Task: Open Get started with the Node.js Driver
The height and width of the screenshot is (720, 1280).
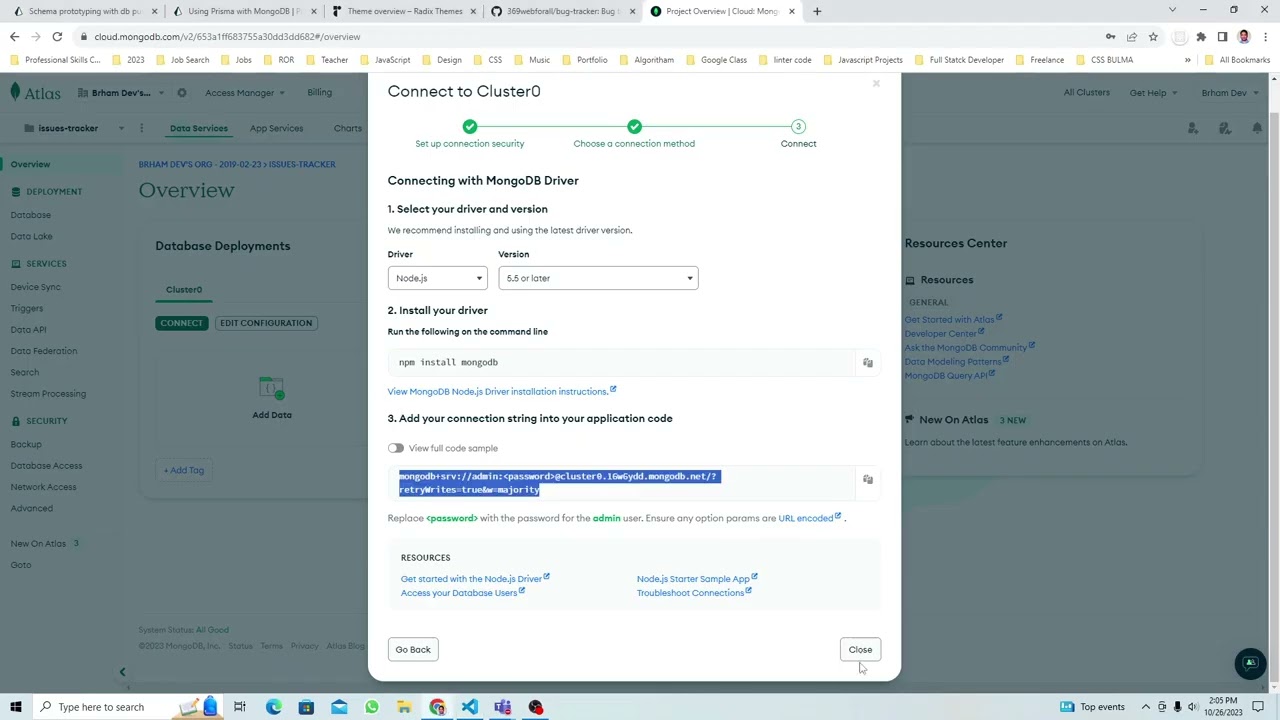Action: click(475, 579)
